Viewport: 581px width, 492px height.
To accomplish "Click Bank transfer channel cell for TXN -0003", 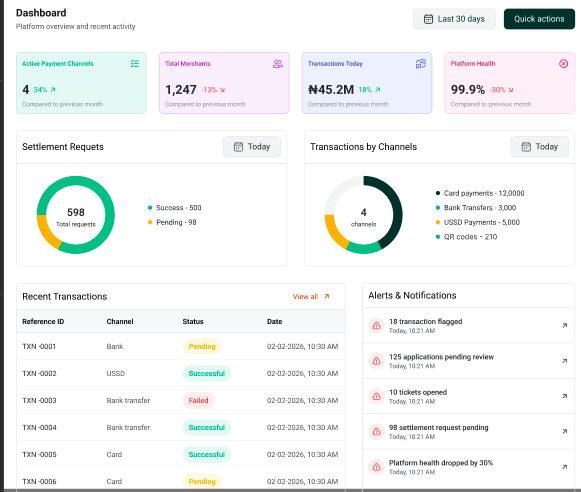I will click(x=128, y=400).
